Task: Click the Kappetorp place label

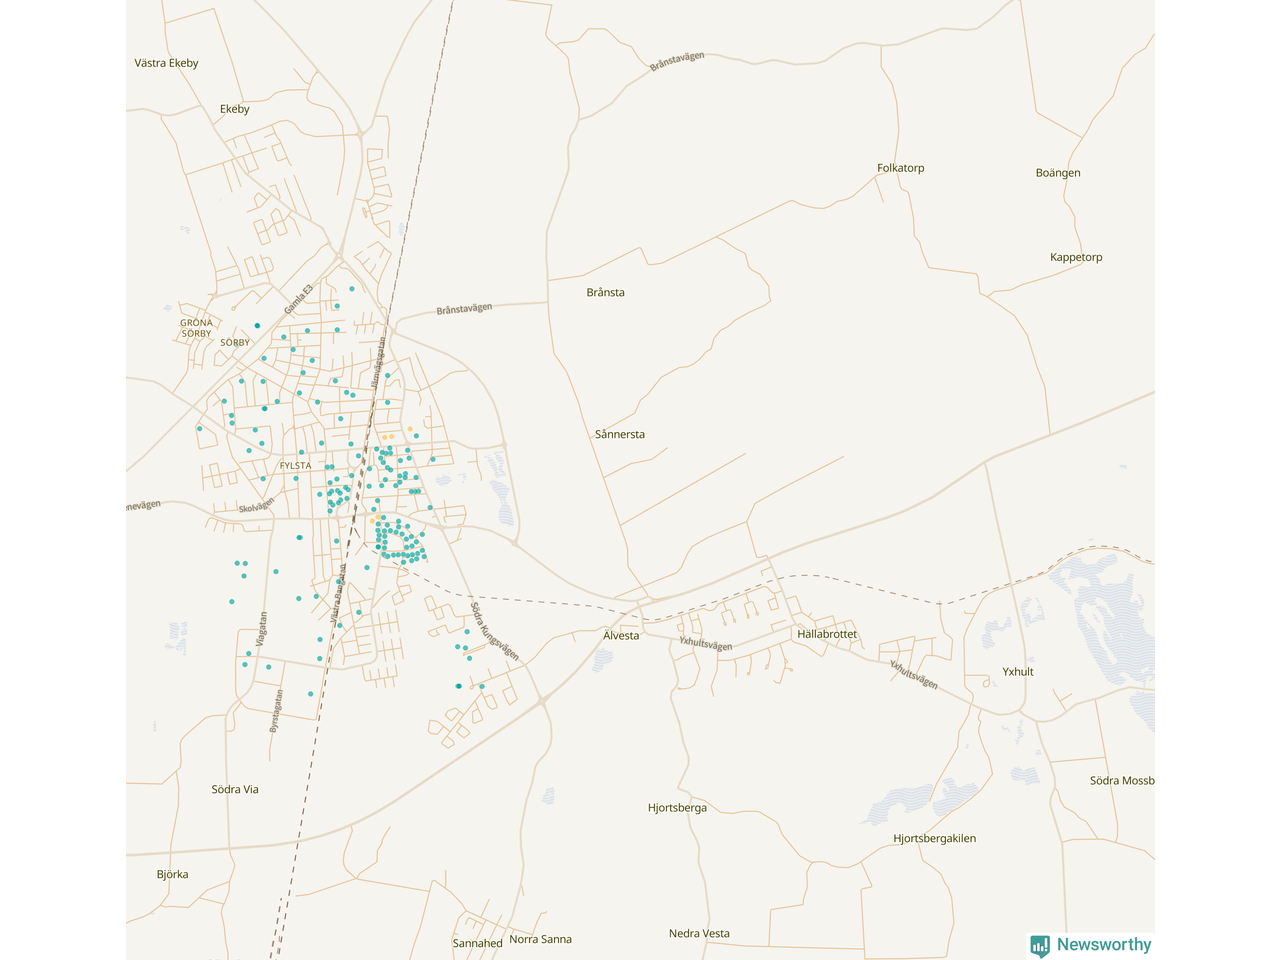Action: click(1075, 257)
